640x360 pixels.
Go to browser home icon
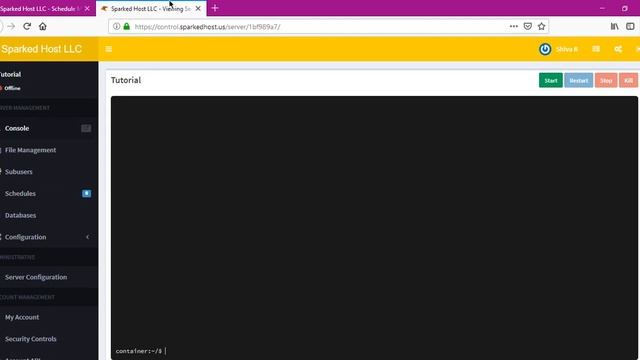click(x=42, y=27)
